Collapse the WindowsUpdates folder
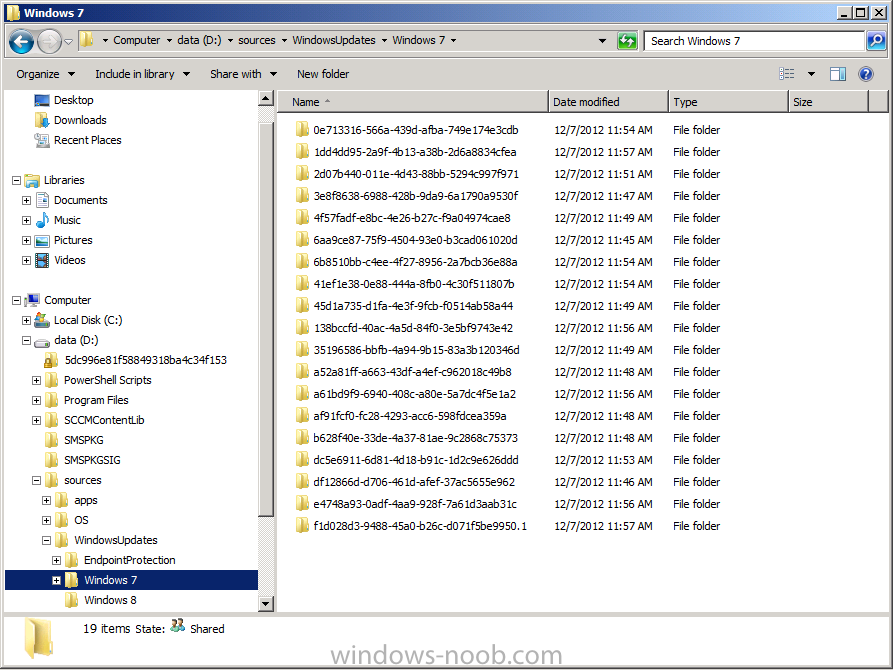893x670 pixels. click(x=47, y=540)
